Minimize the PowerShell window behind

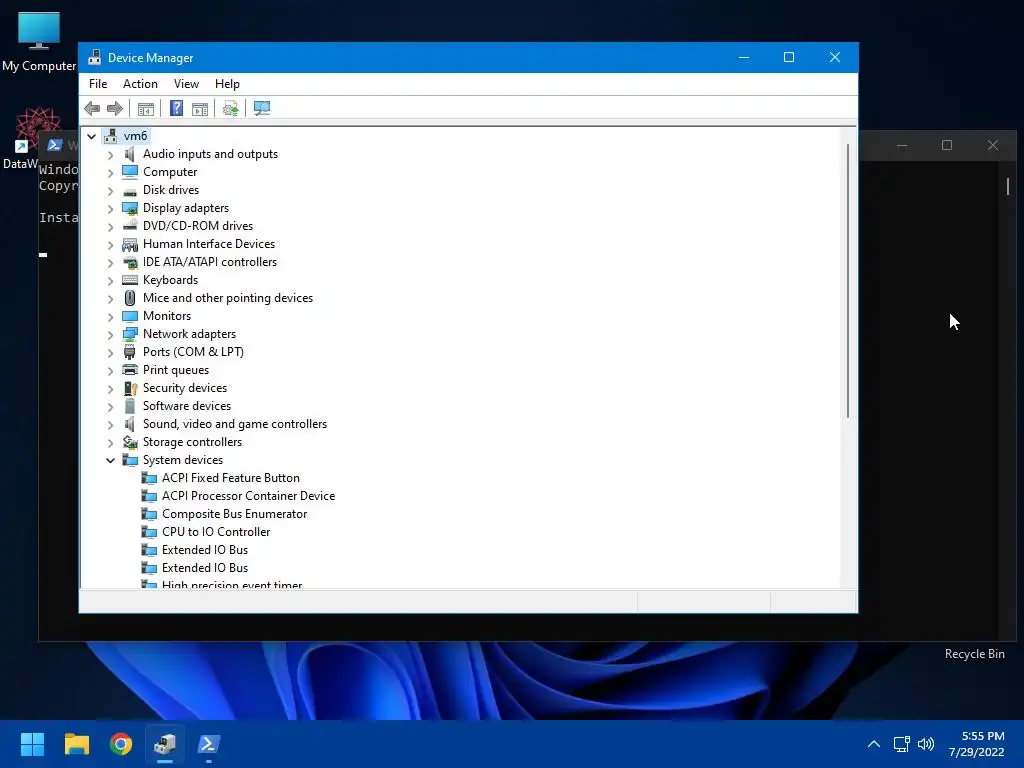coord(902,145)
